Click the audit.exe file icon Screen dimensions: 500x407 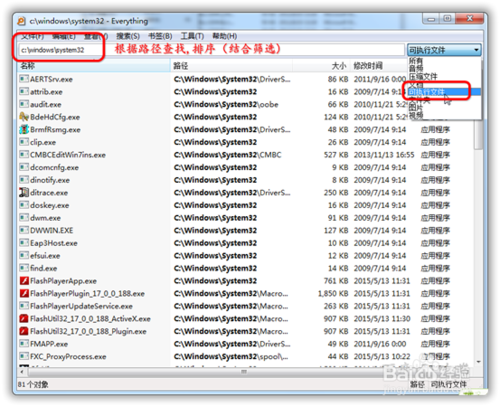pos(24,104)
